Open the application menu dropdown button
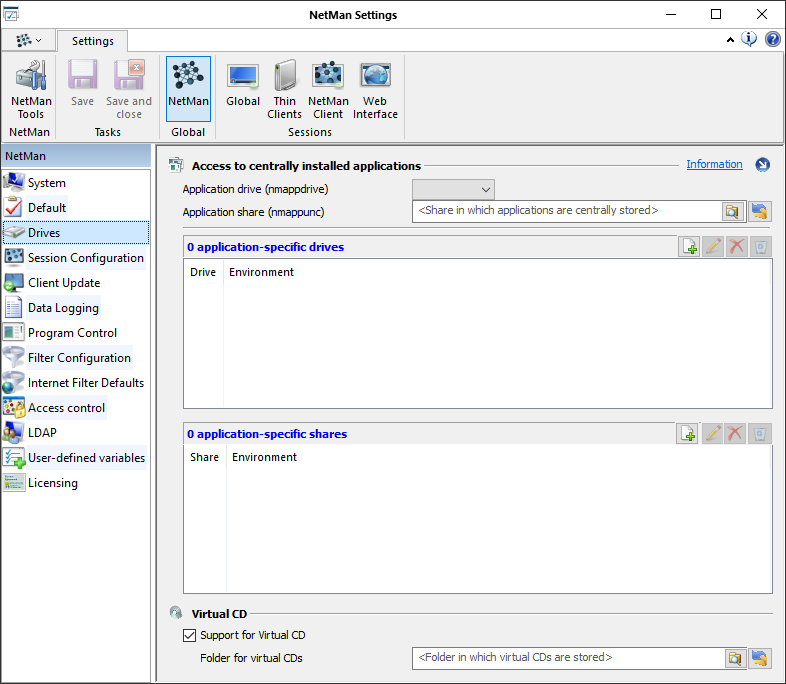786x684 pixels. (28, 40)
